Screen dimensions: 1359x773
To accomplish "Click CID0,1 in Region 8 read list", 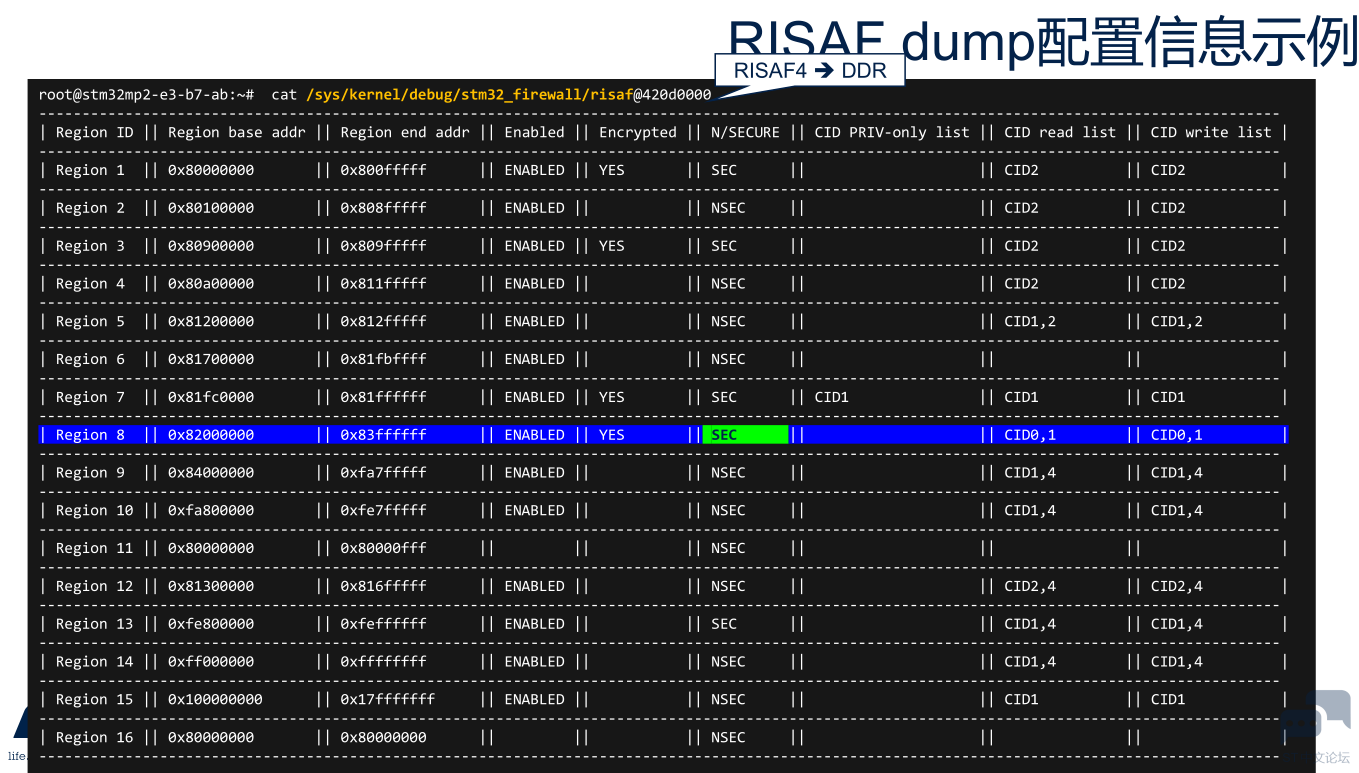I will (1030, 435).
